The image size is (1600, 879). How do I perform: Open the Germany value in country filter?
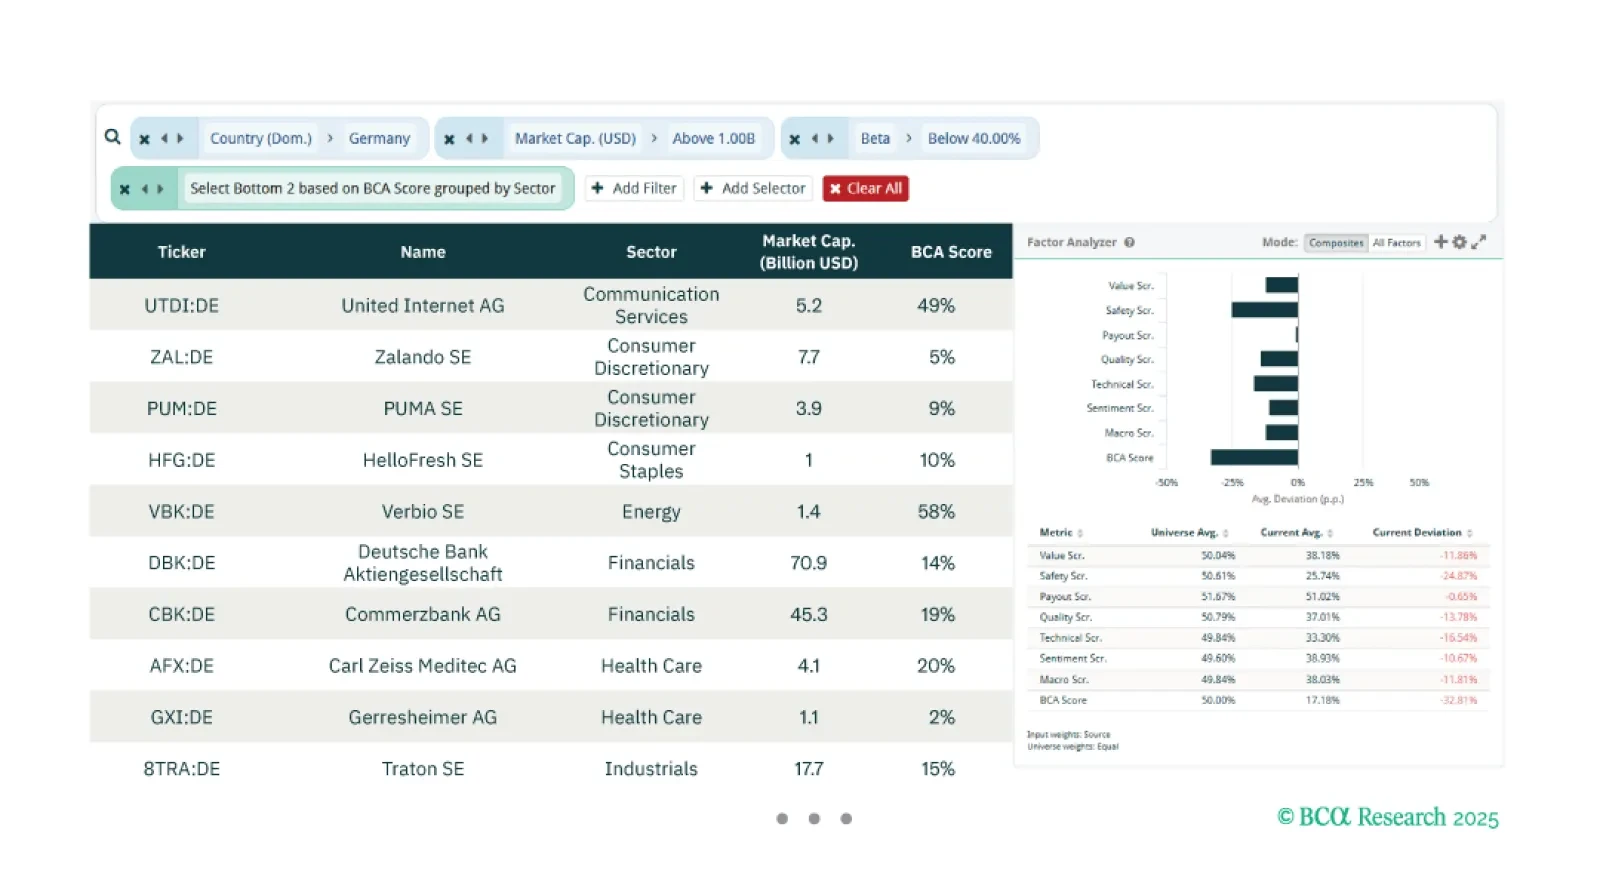(379, 138)
